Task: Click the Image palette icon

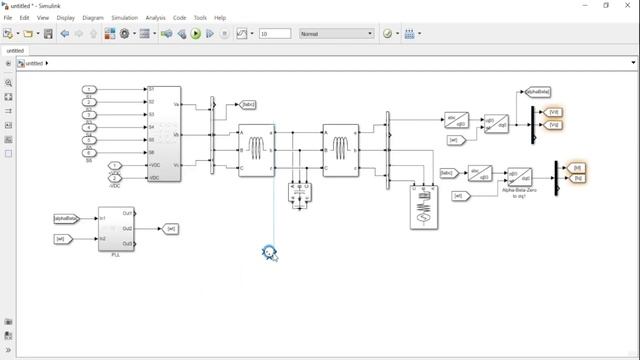Action: tap(8, 140)
